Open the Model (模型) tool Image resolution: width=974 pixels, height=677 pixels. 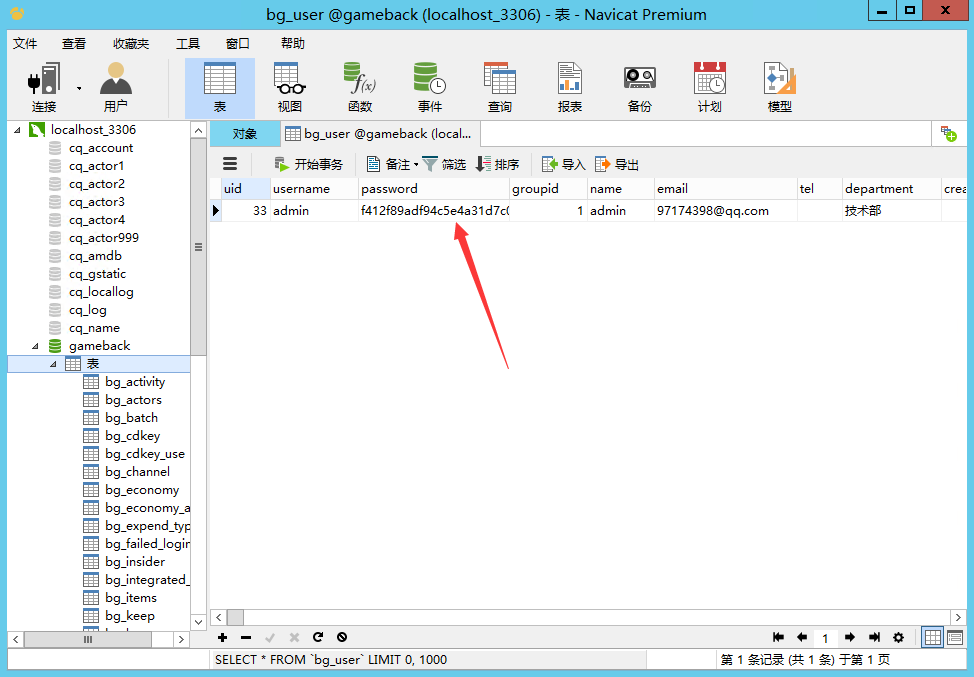779,87
